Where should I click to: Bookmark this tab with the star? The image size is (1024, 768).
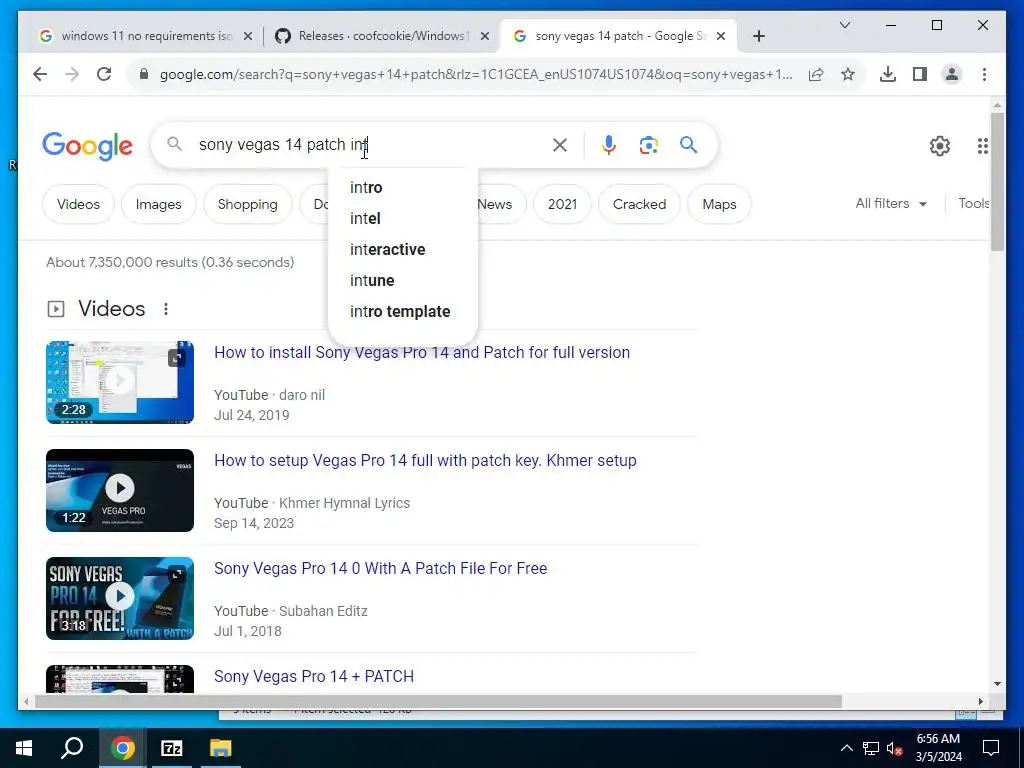click(x=848, y=74)
